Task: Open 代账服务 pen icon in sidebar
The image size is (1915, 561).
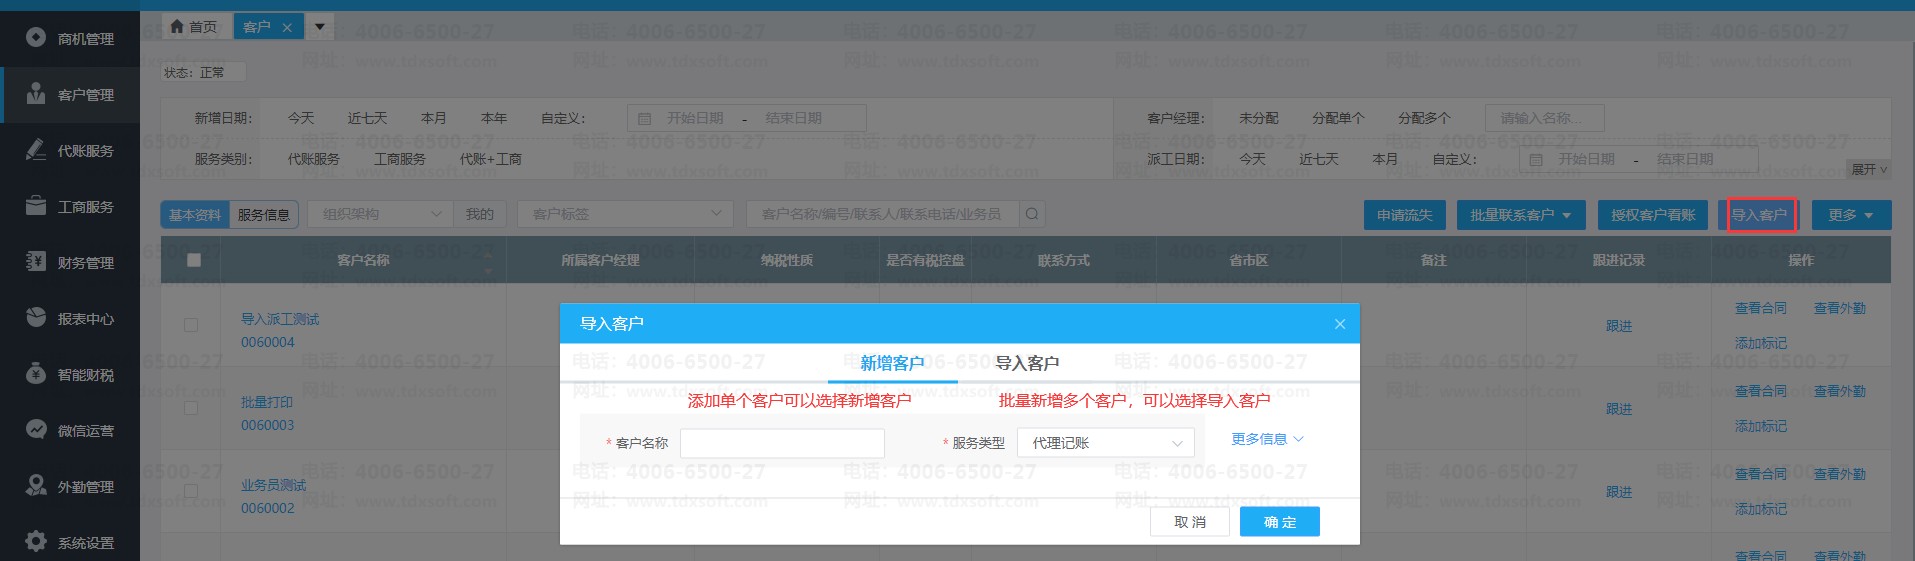Action: click(x=36, y=150)
